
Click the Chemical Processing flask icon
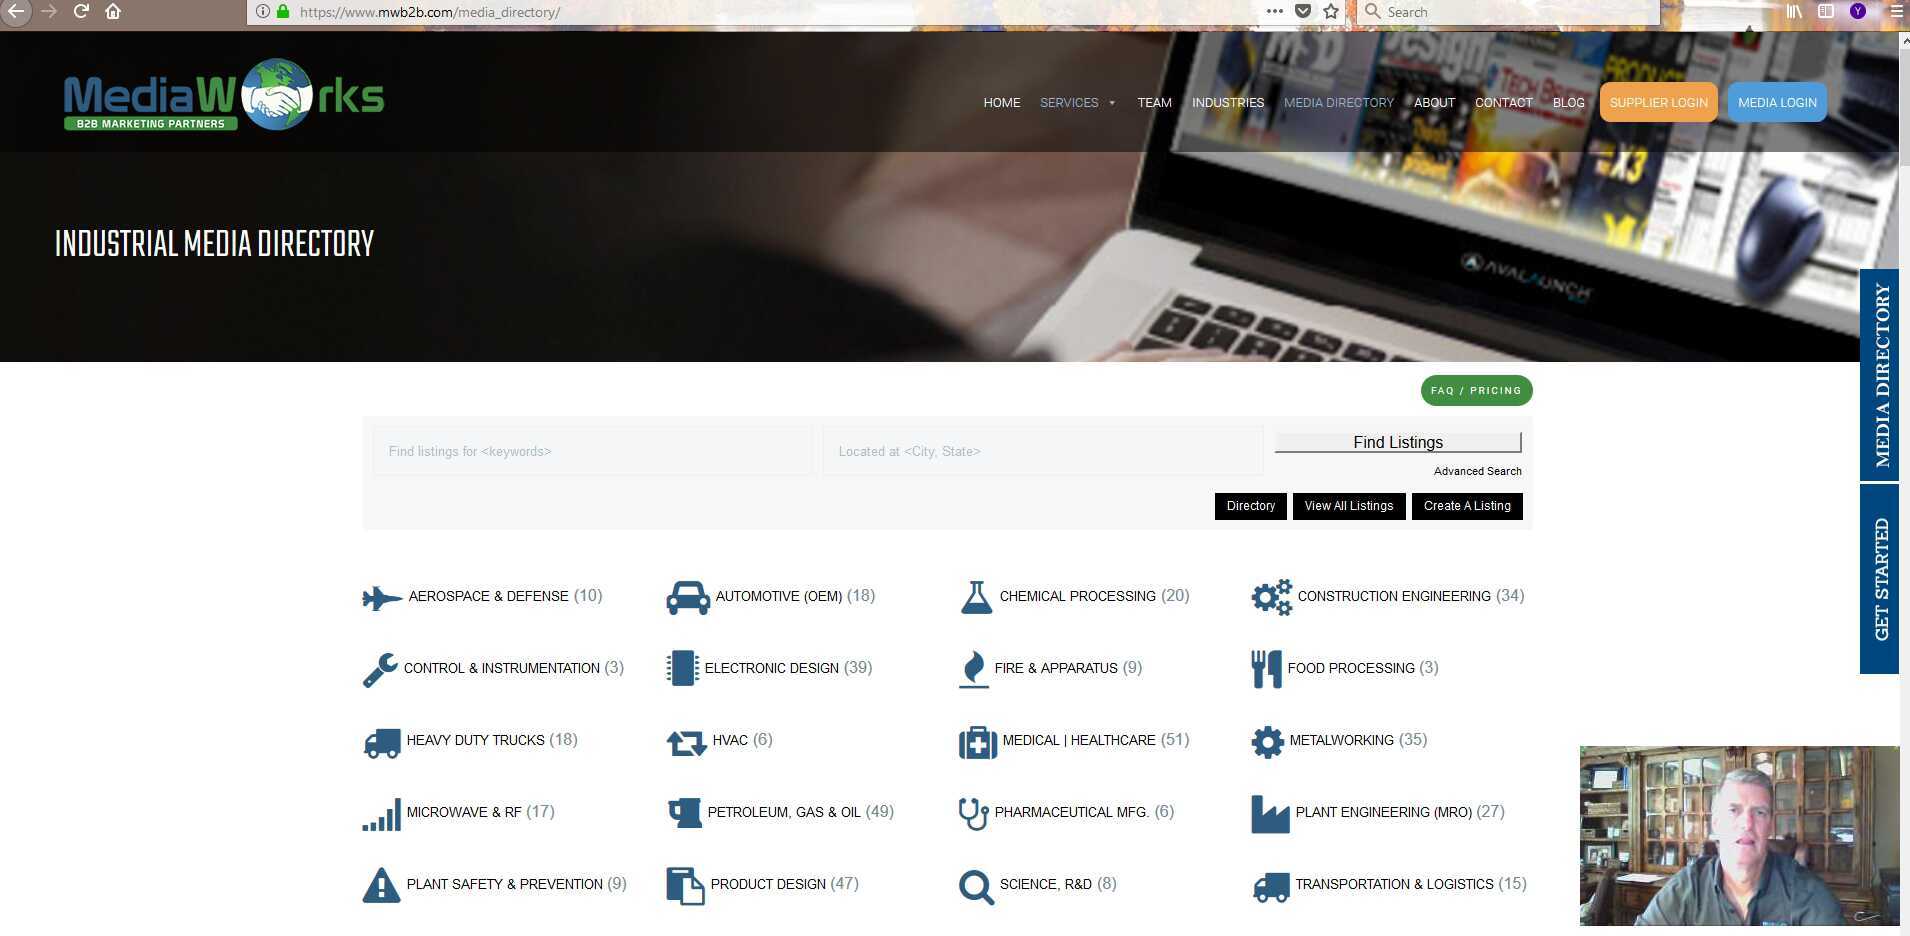(x=976, y=597)
